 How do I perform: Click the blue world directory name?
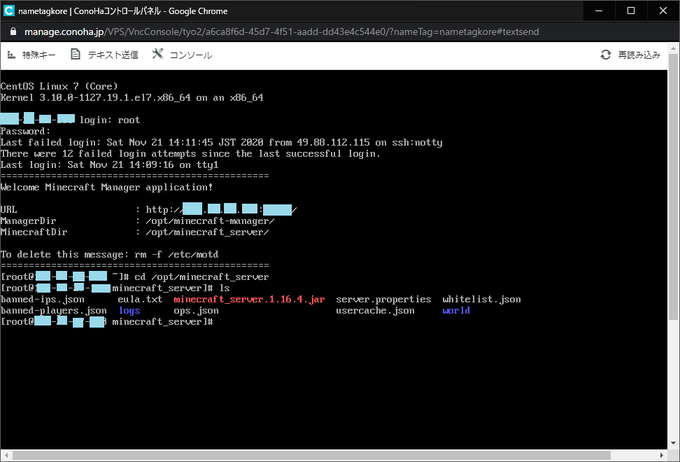click(456, 311)
